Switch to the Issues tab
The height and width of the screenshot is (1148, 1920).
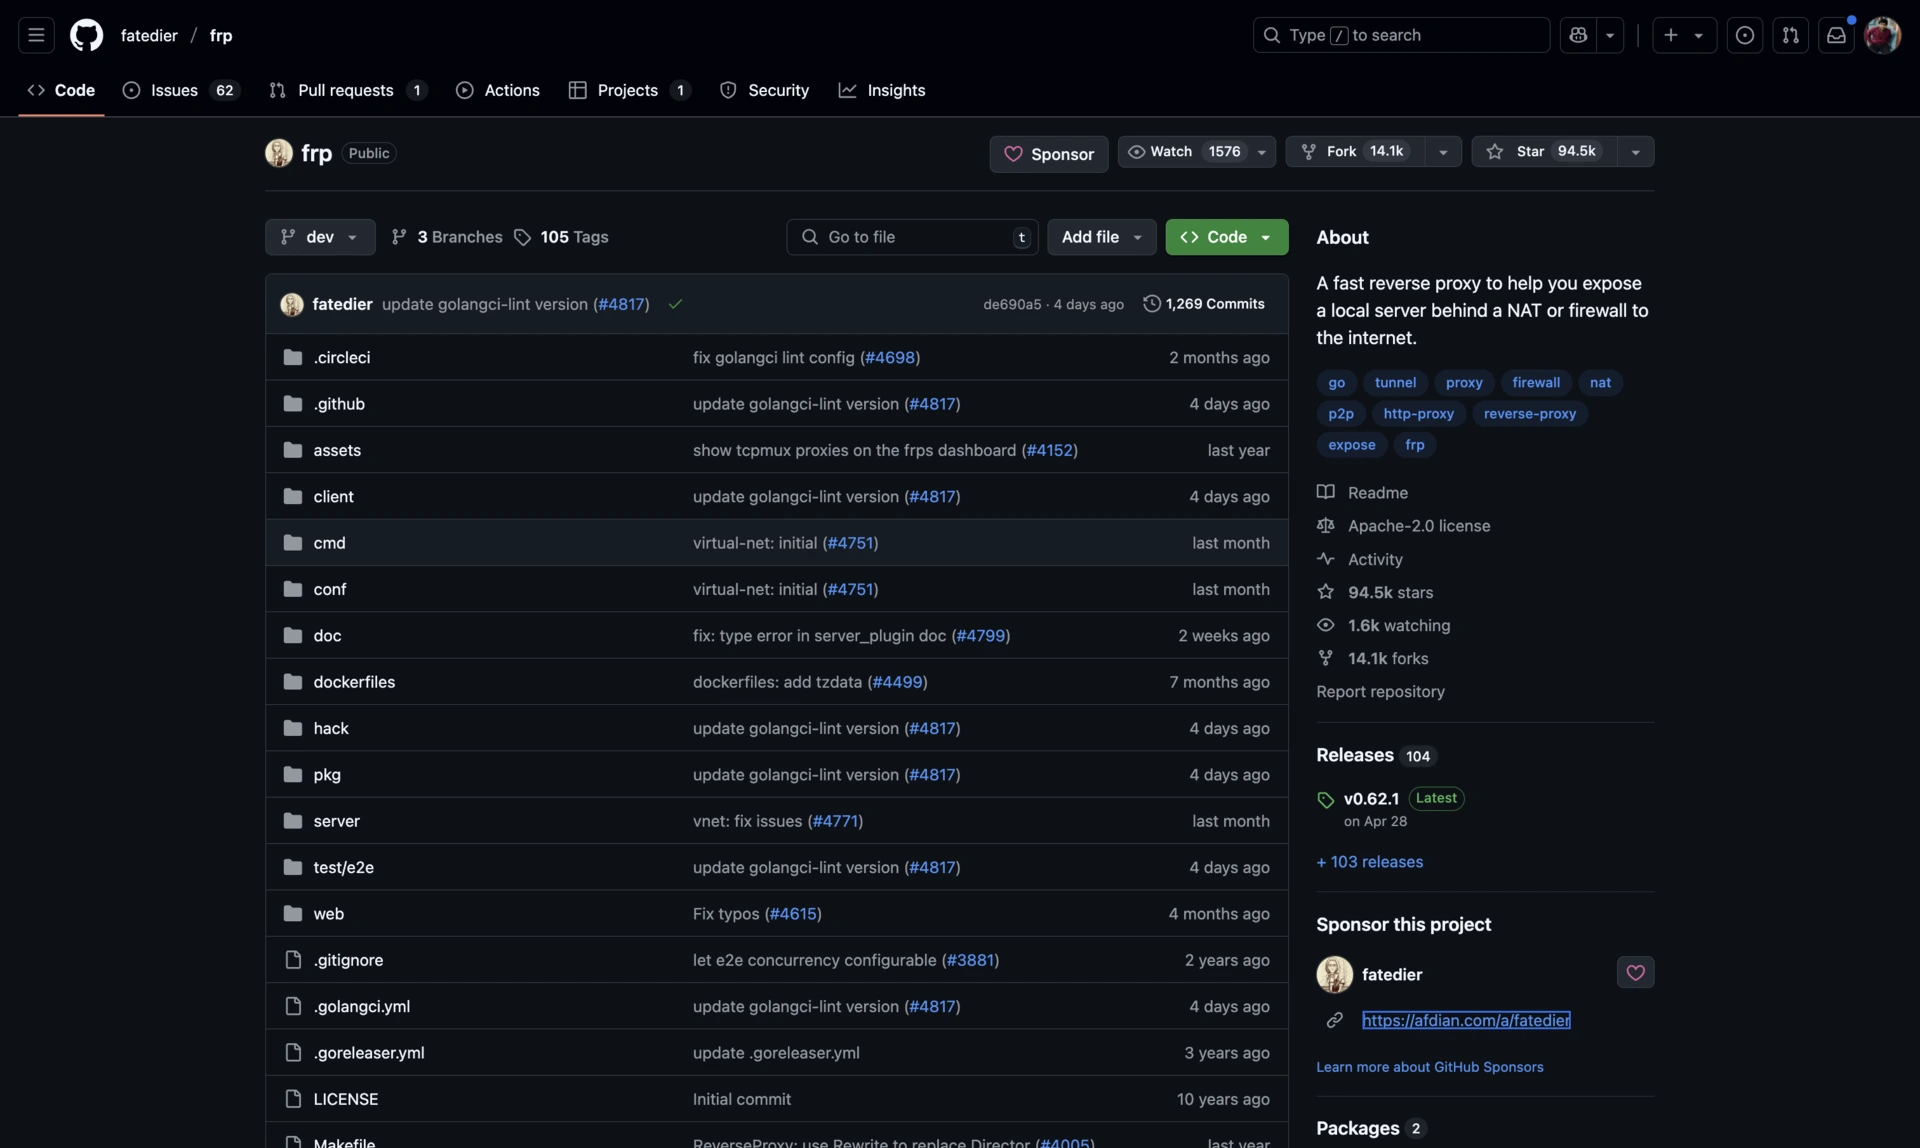[180, 90]
